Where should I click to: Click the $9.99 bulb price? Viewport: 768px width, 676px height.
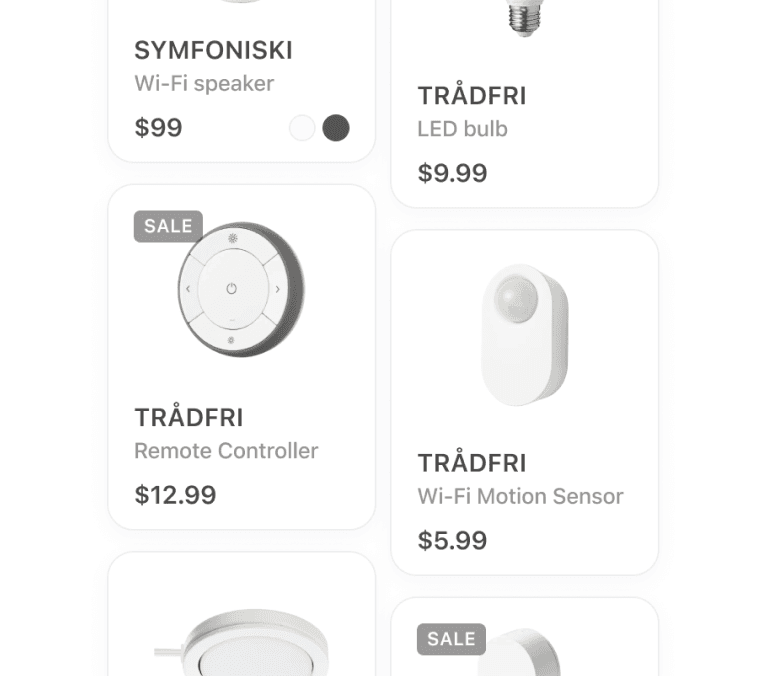click(x=452, y=173)
